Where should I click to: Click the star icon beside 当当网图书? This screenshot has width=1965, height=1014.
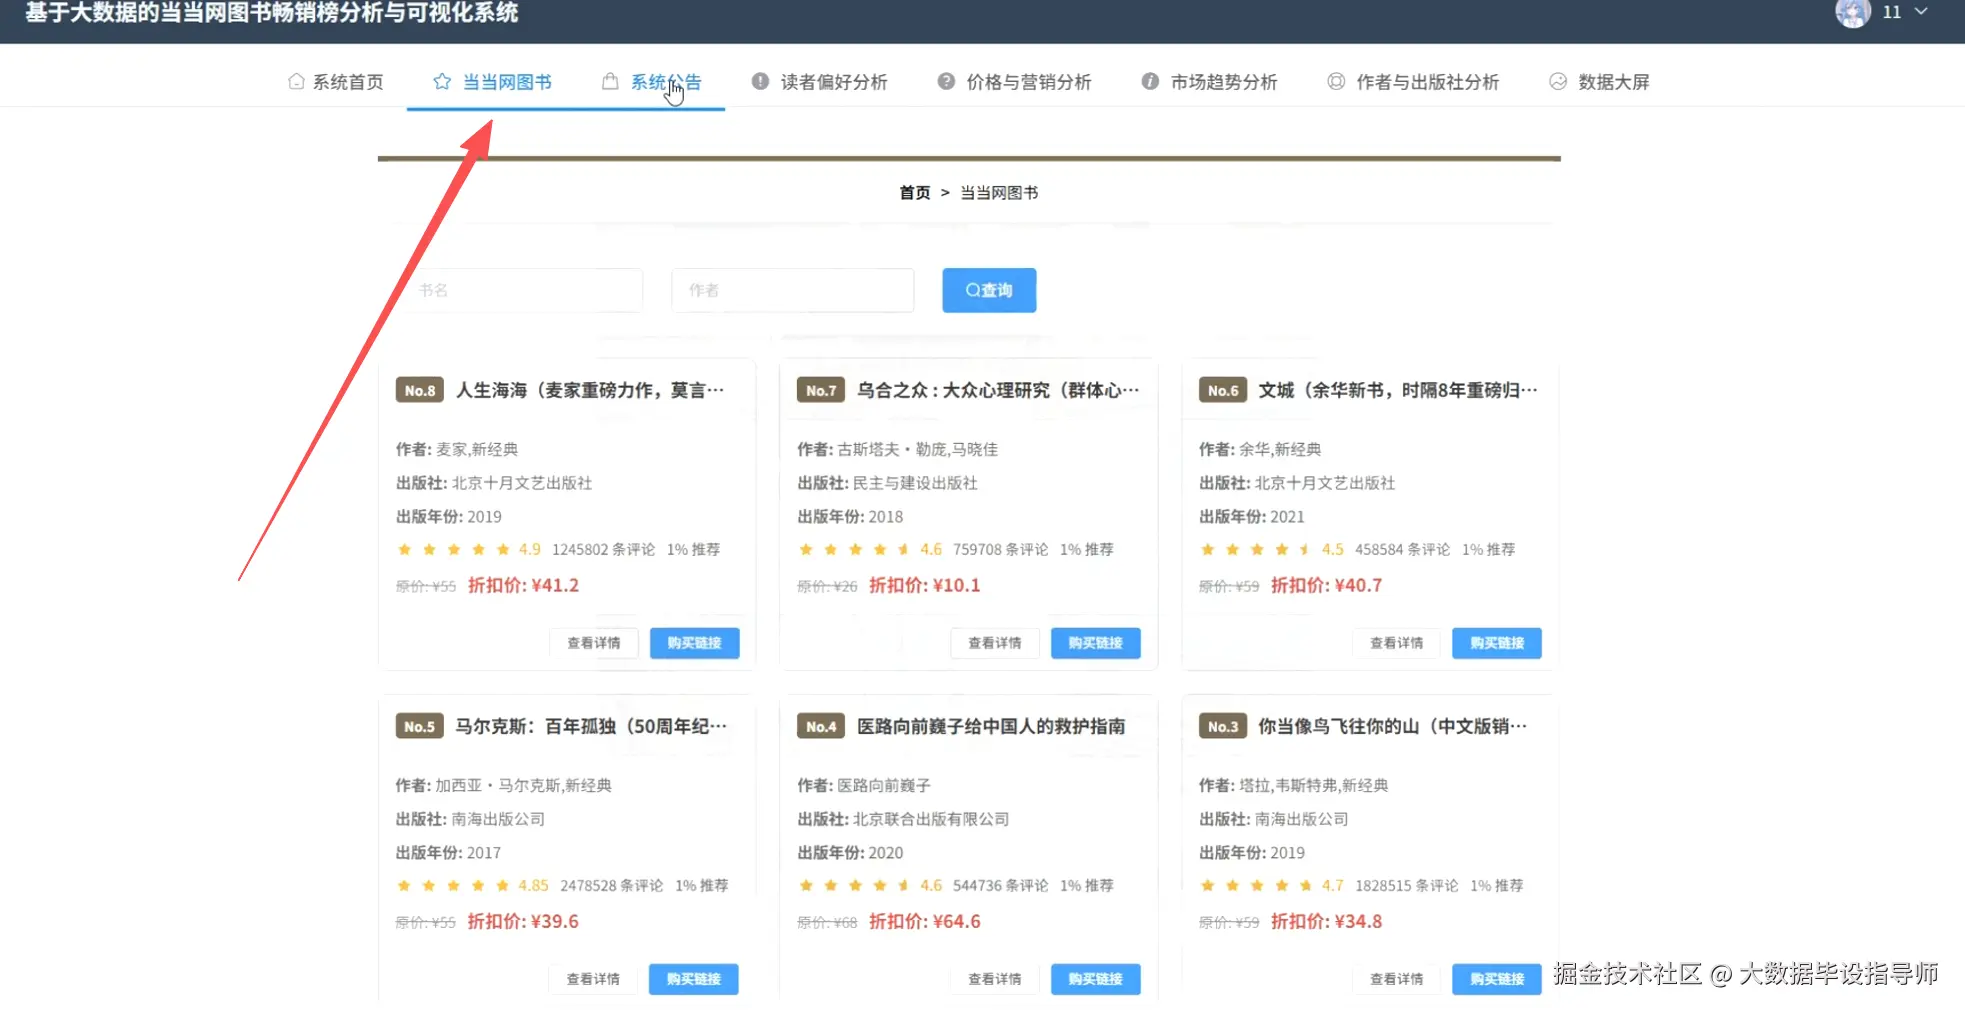tap(442, 82)
